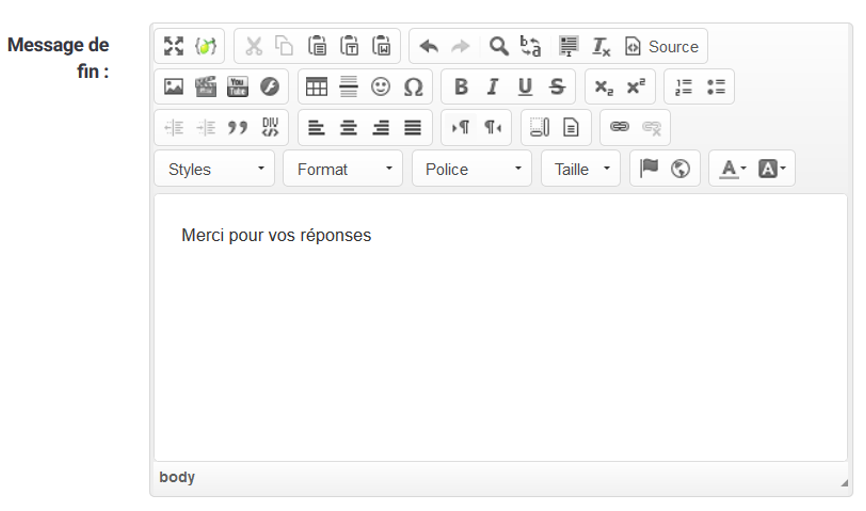
Task: Open the background color picker
Action: (772, 168)
